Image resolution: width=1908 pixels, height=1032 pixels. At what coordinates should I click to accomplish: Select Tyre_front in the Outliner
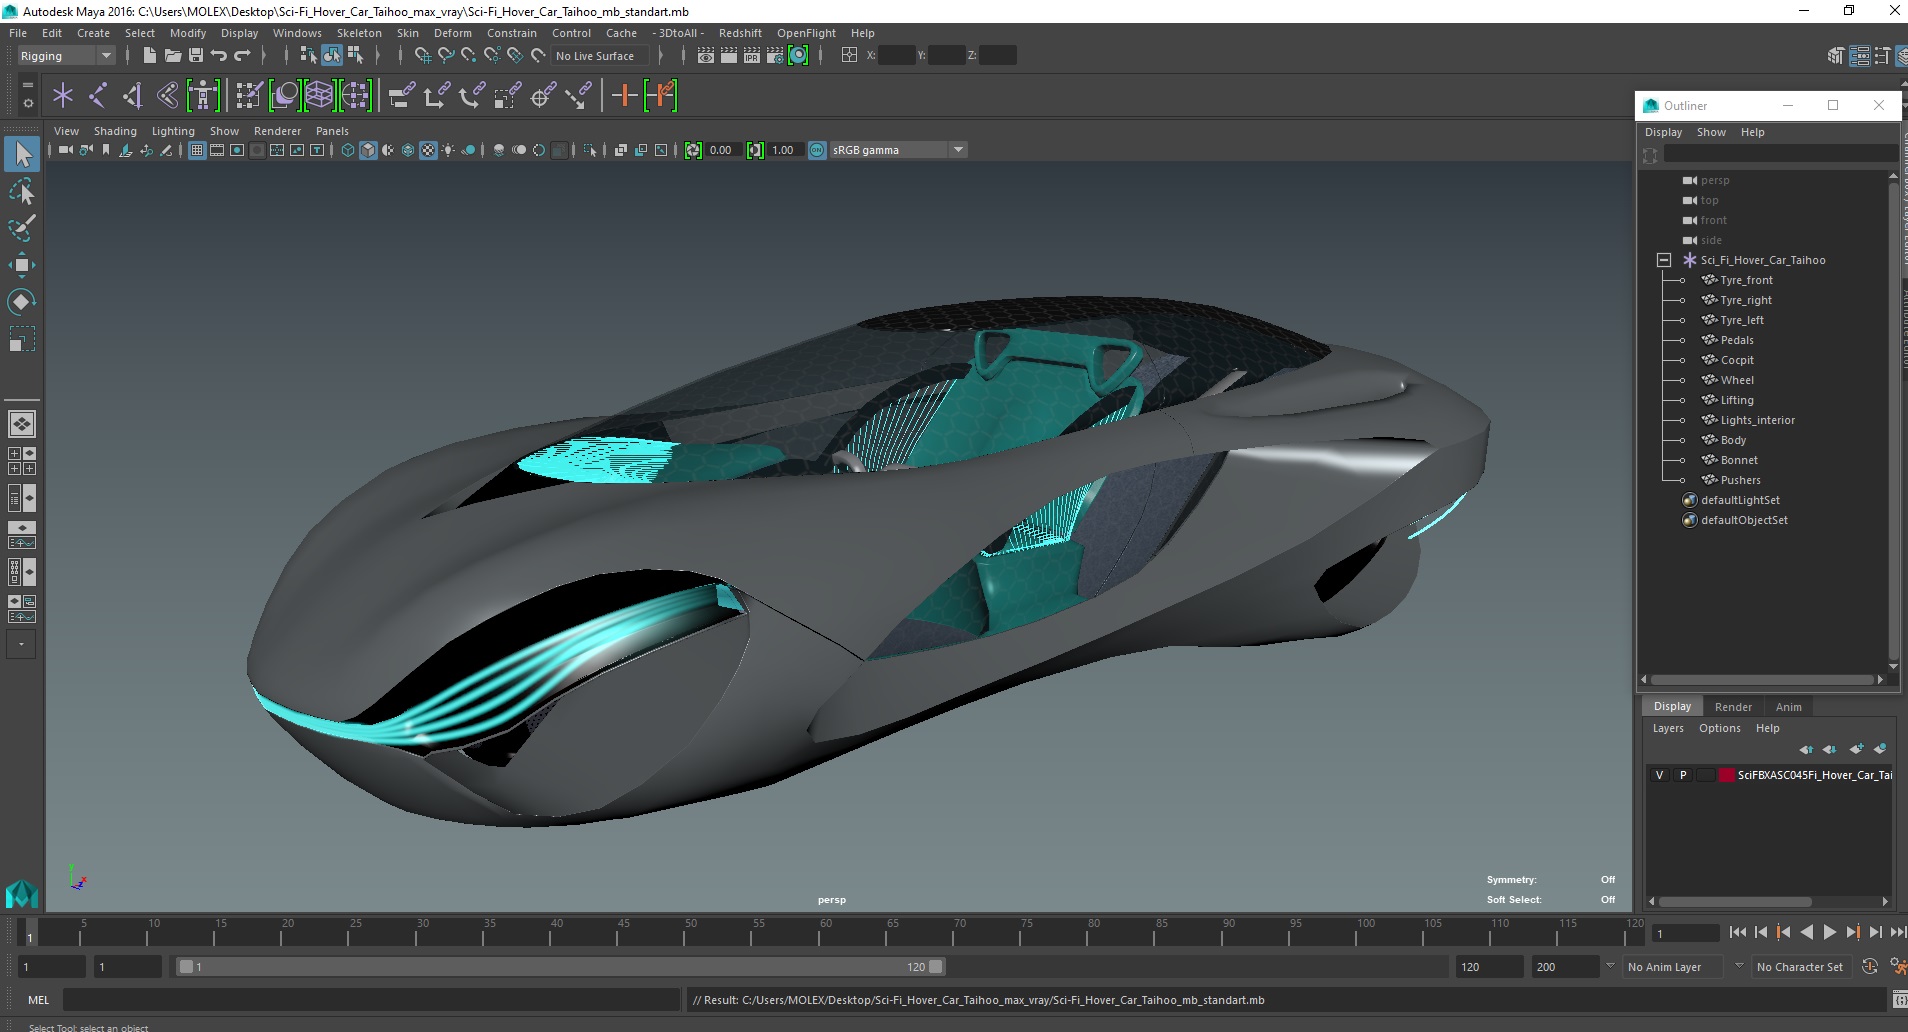click(1746, 280)
